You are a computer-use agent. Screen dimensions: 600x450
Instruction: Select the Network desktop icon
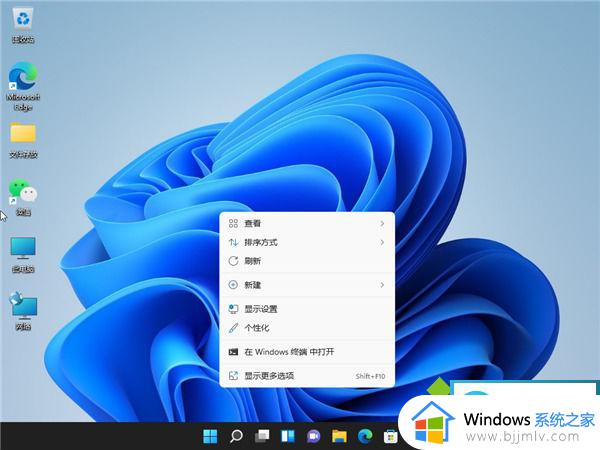[23, 311]
